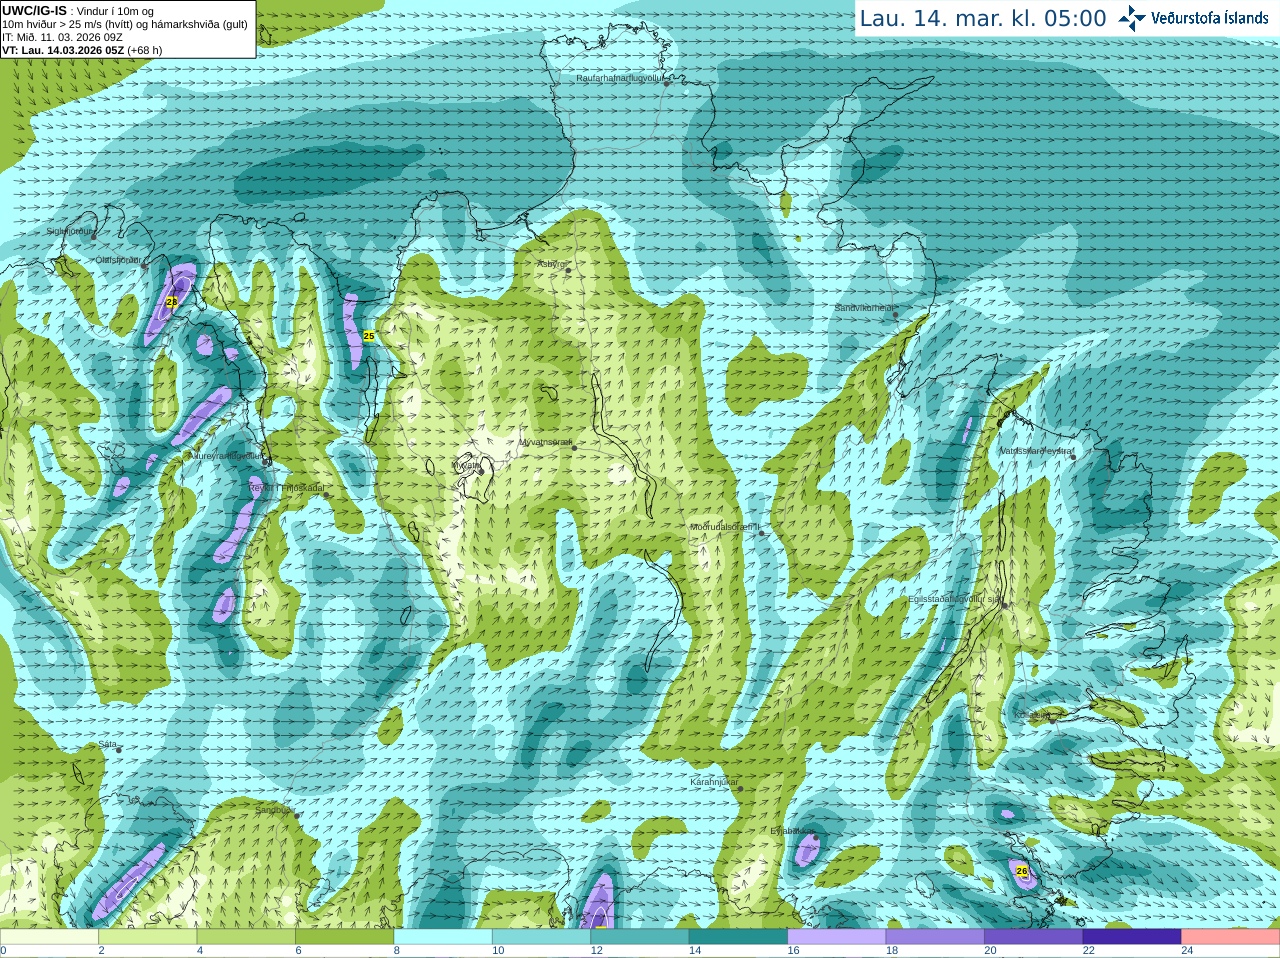1280x958 pixels.
Task: Click the 4–6 m/s legend color
Action: 246,937
